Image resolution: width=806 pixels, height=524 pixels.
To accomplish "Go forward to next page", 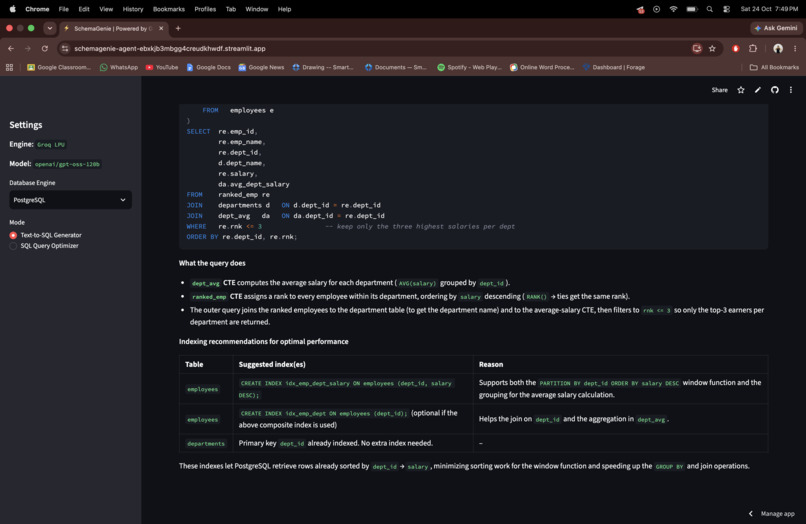I will [28, 48].
